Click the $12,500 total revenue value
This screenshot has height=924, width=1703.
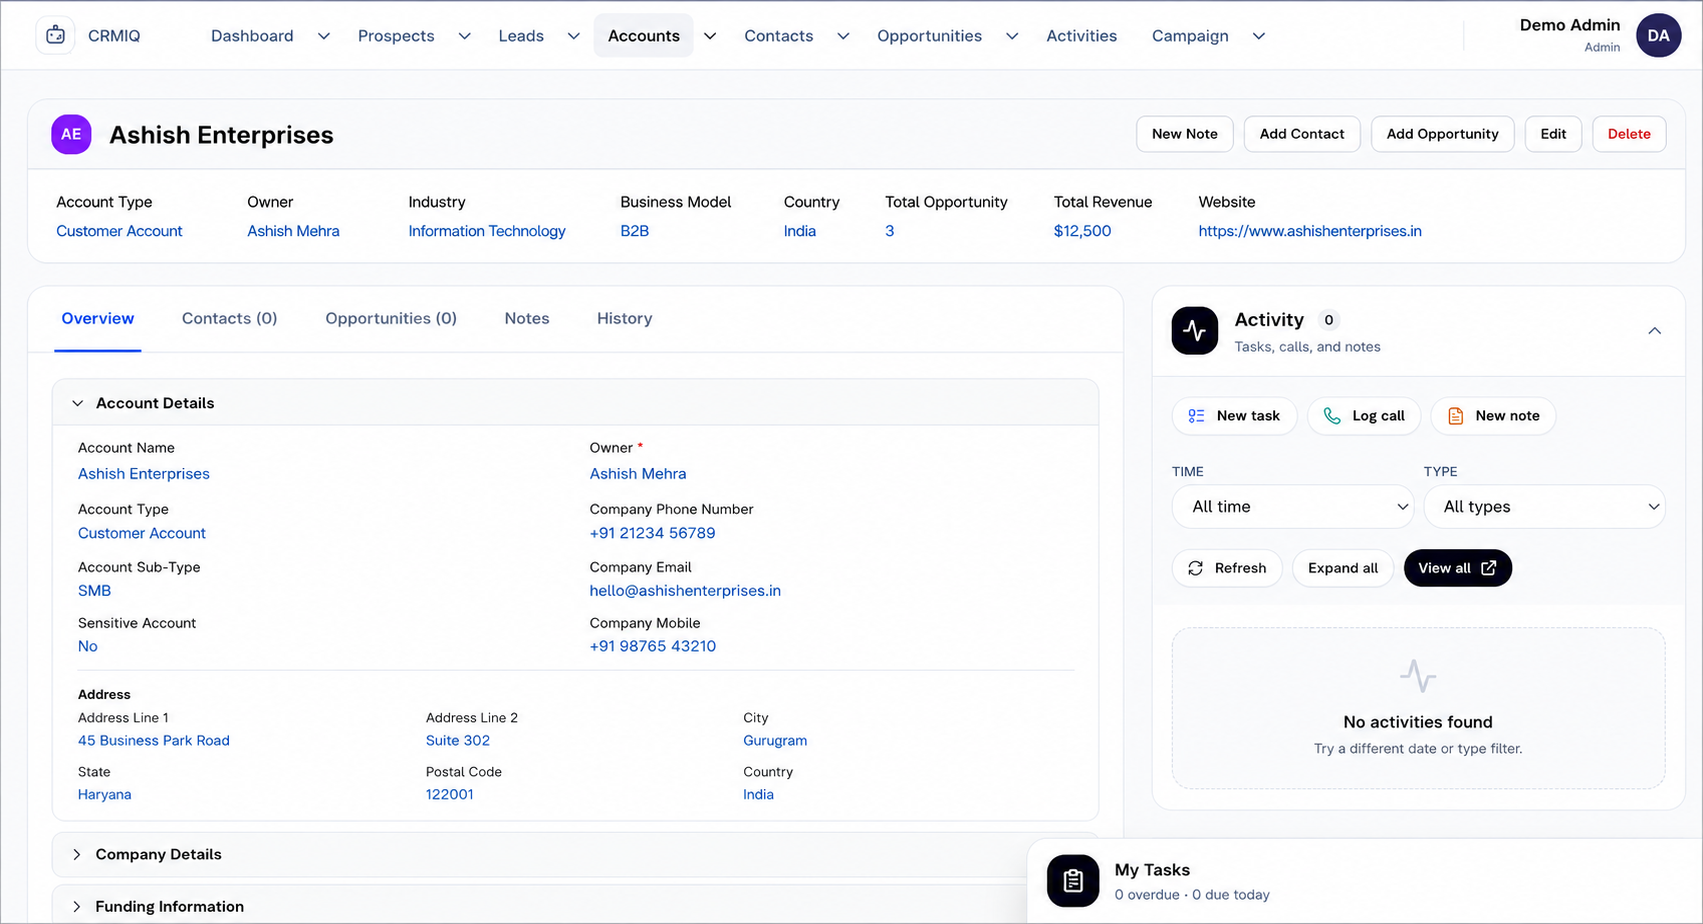coord(1082,231)
